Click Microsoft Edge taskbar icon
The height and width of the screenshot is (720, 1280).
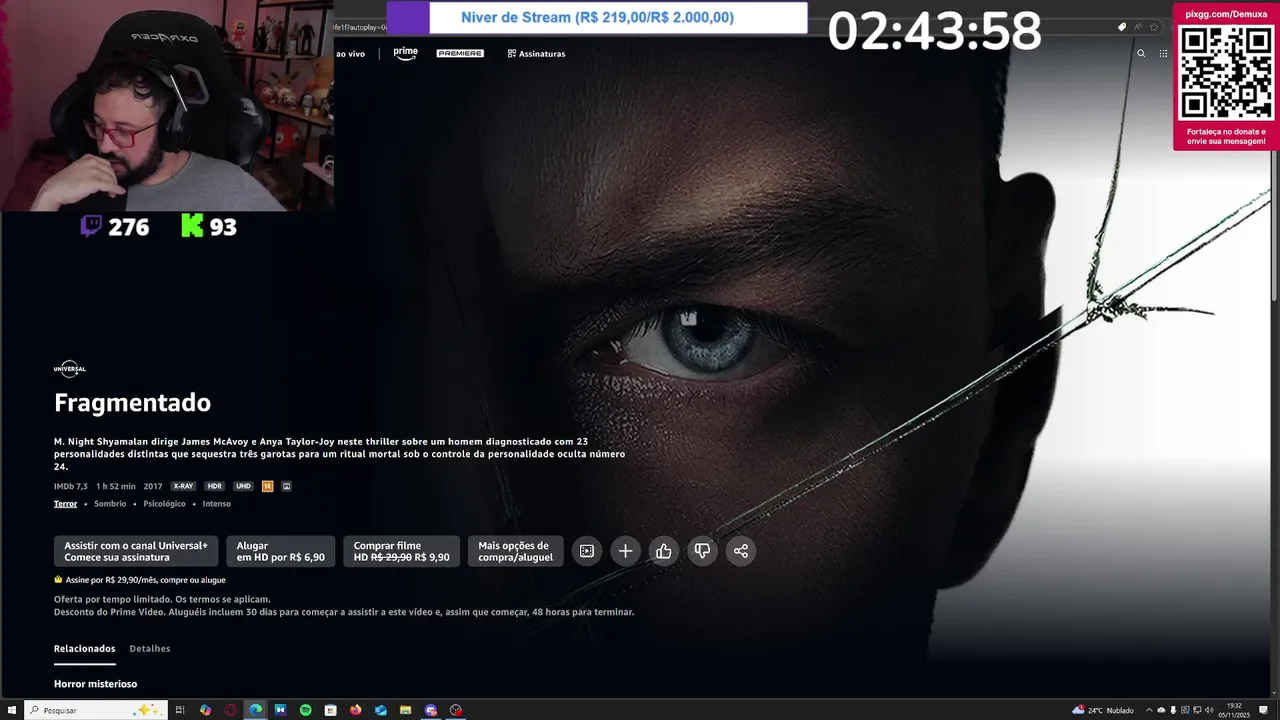click(256, 710)
